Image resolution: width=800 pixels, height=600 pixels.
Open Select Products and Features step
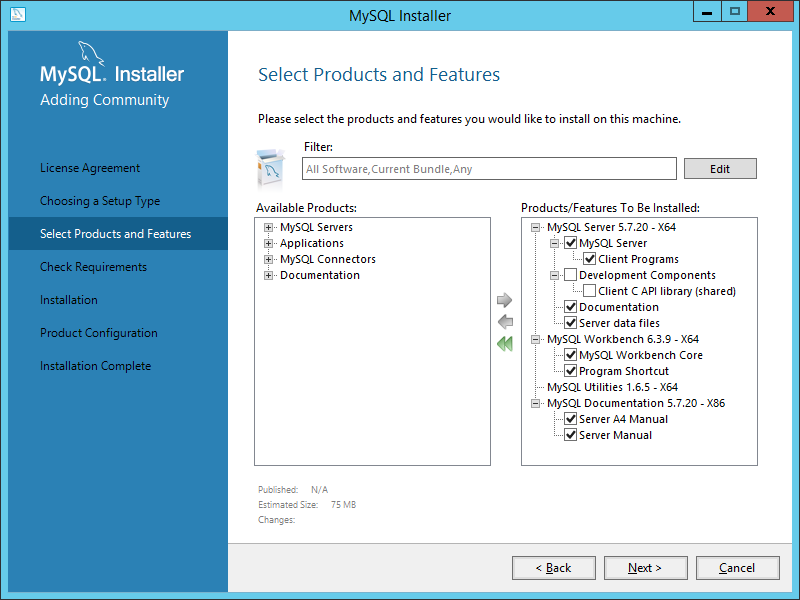[118, 234]
